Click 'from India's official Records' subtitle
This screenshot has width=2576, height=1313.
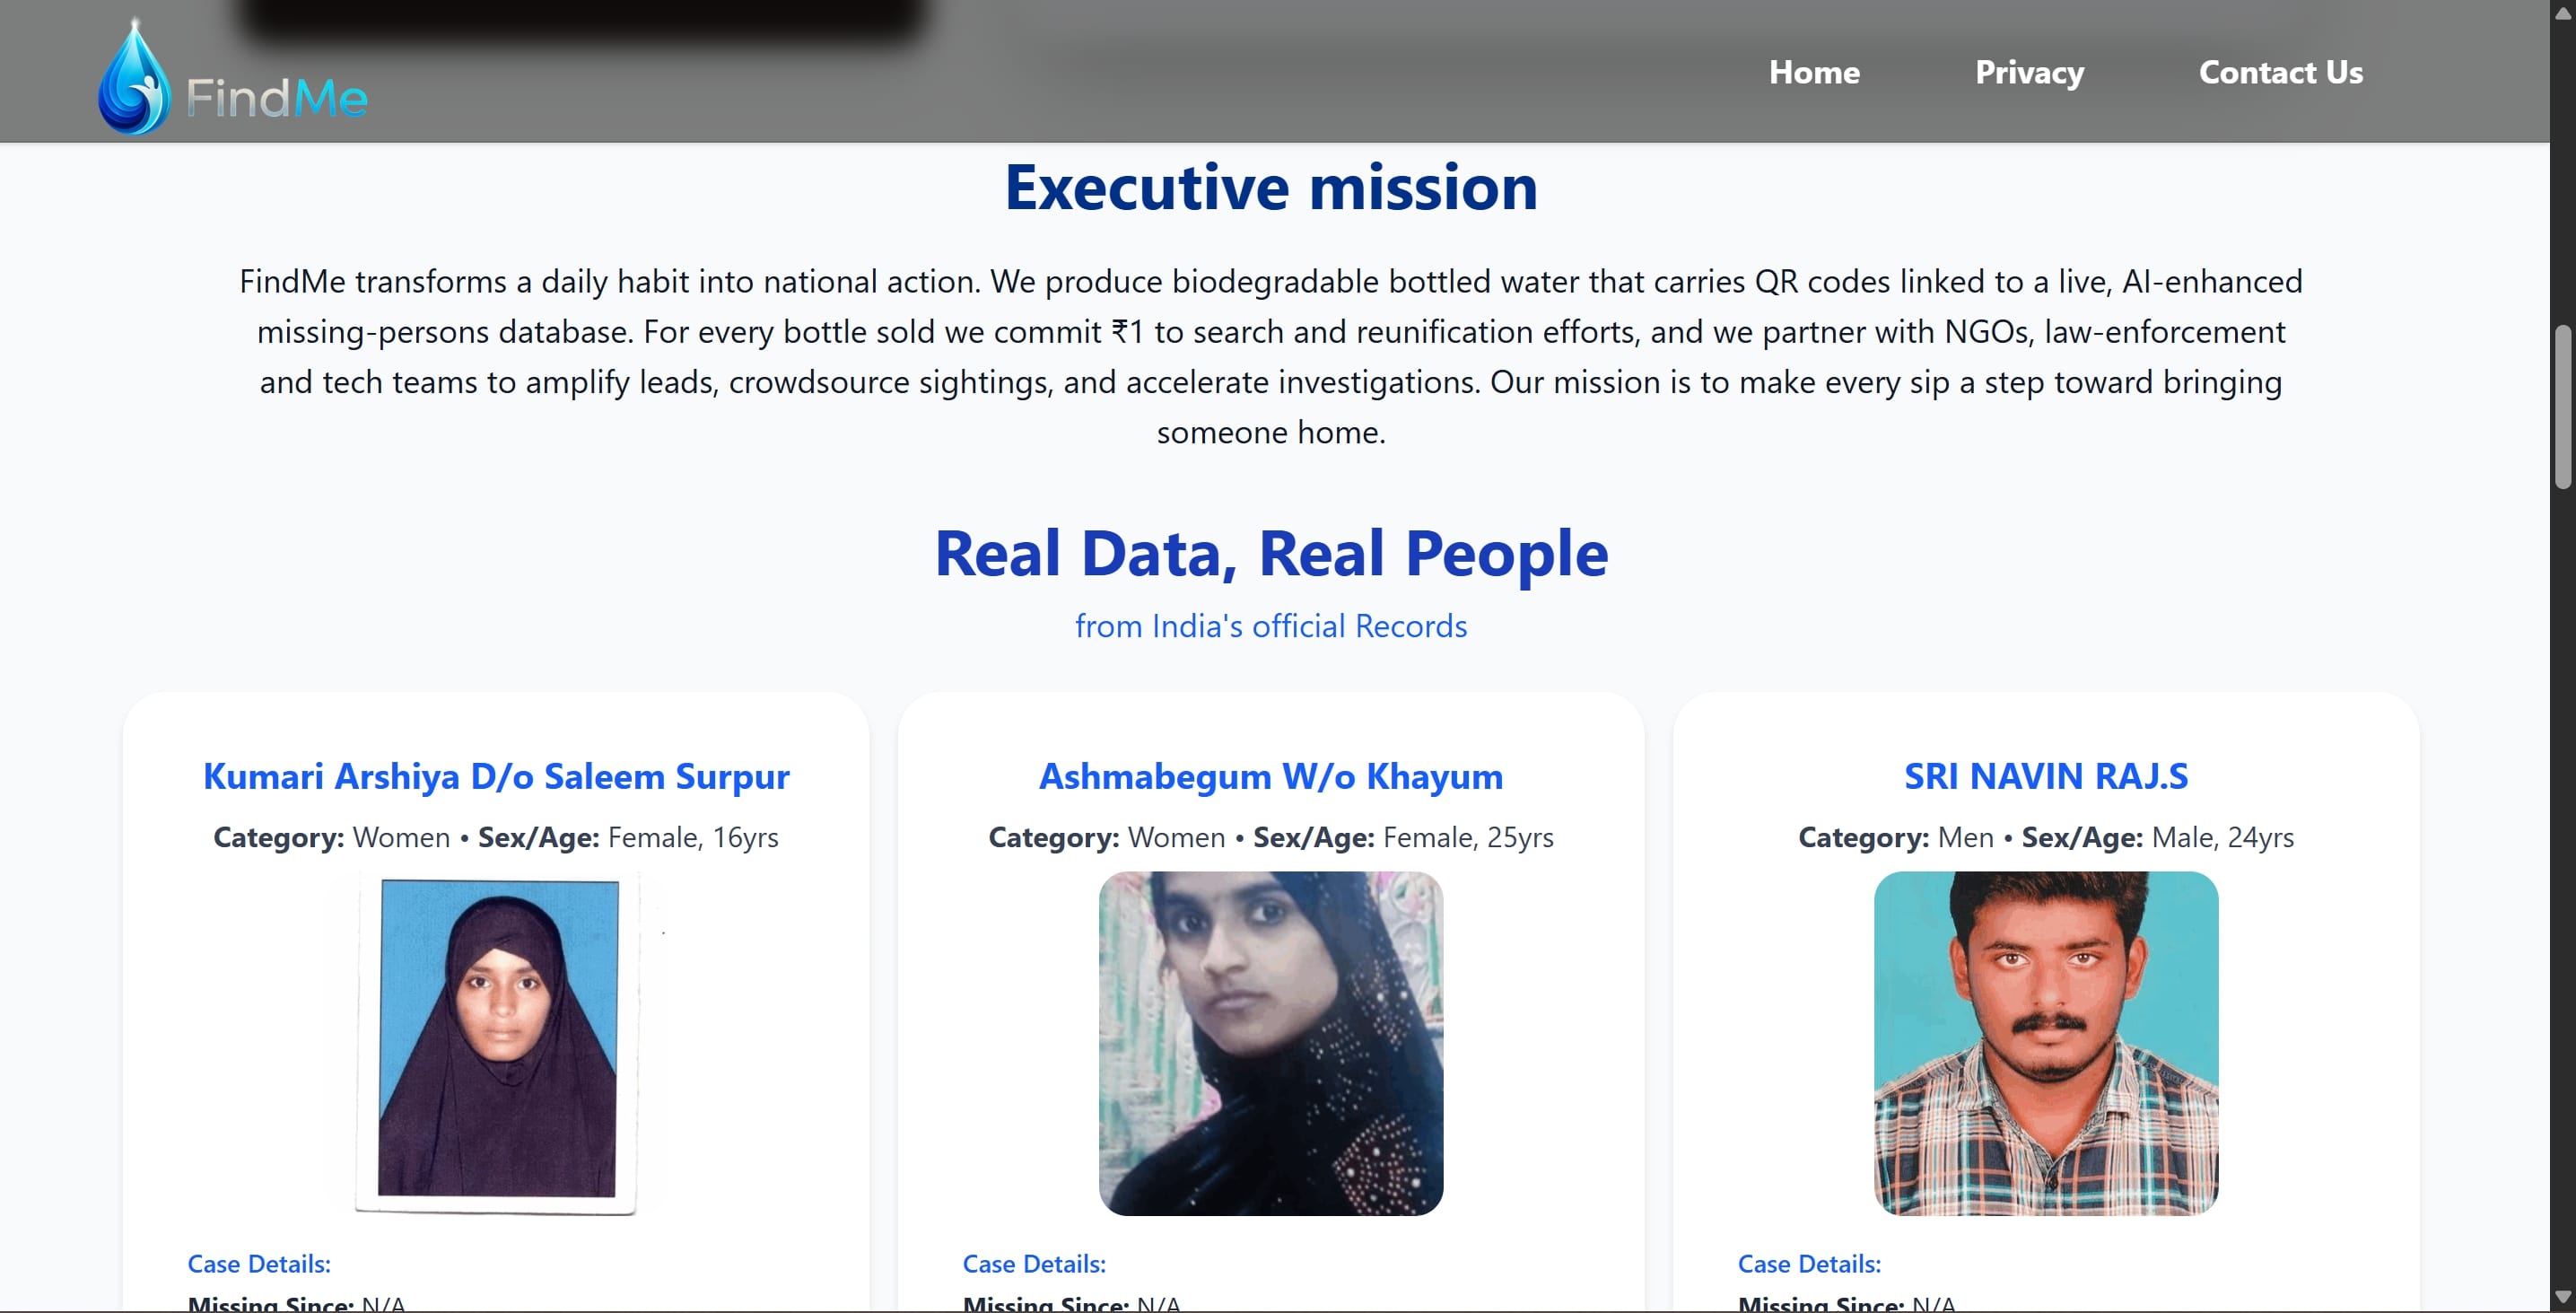pos(1270,626)
